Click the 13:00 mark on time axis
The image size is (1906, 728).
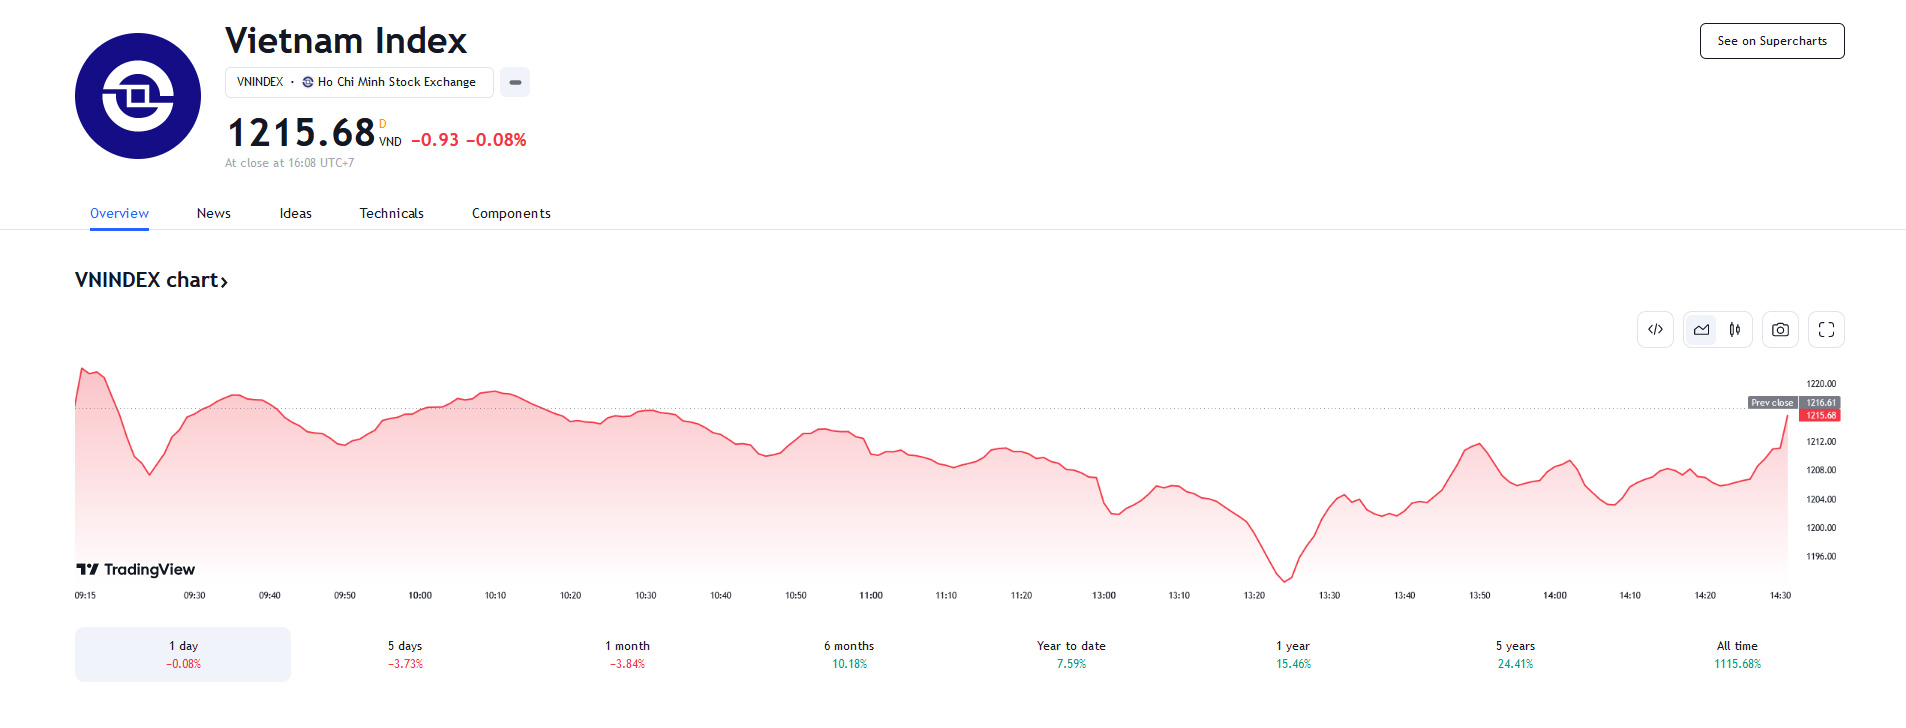point(1104,595)
